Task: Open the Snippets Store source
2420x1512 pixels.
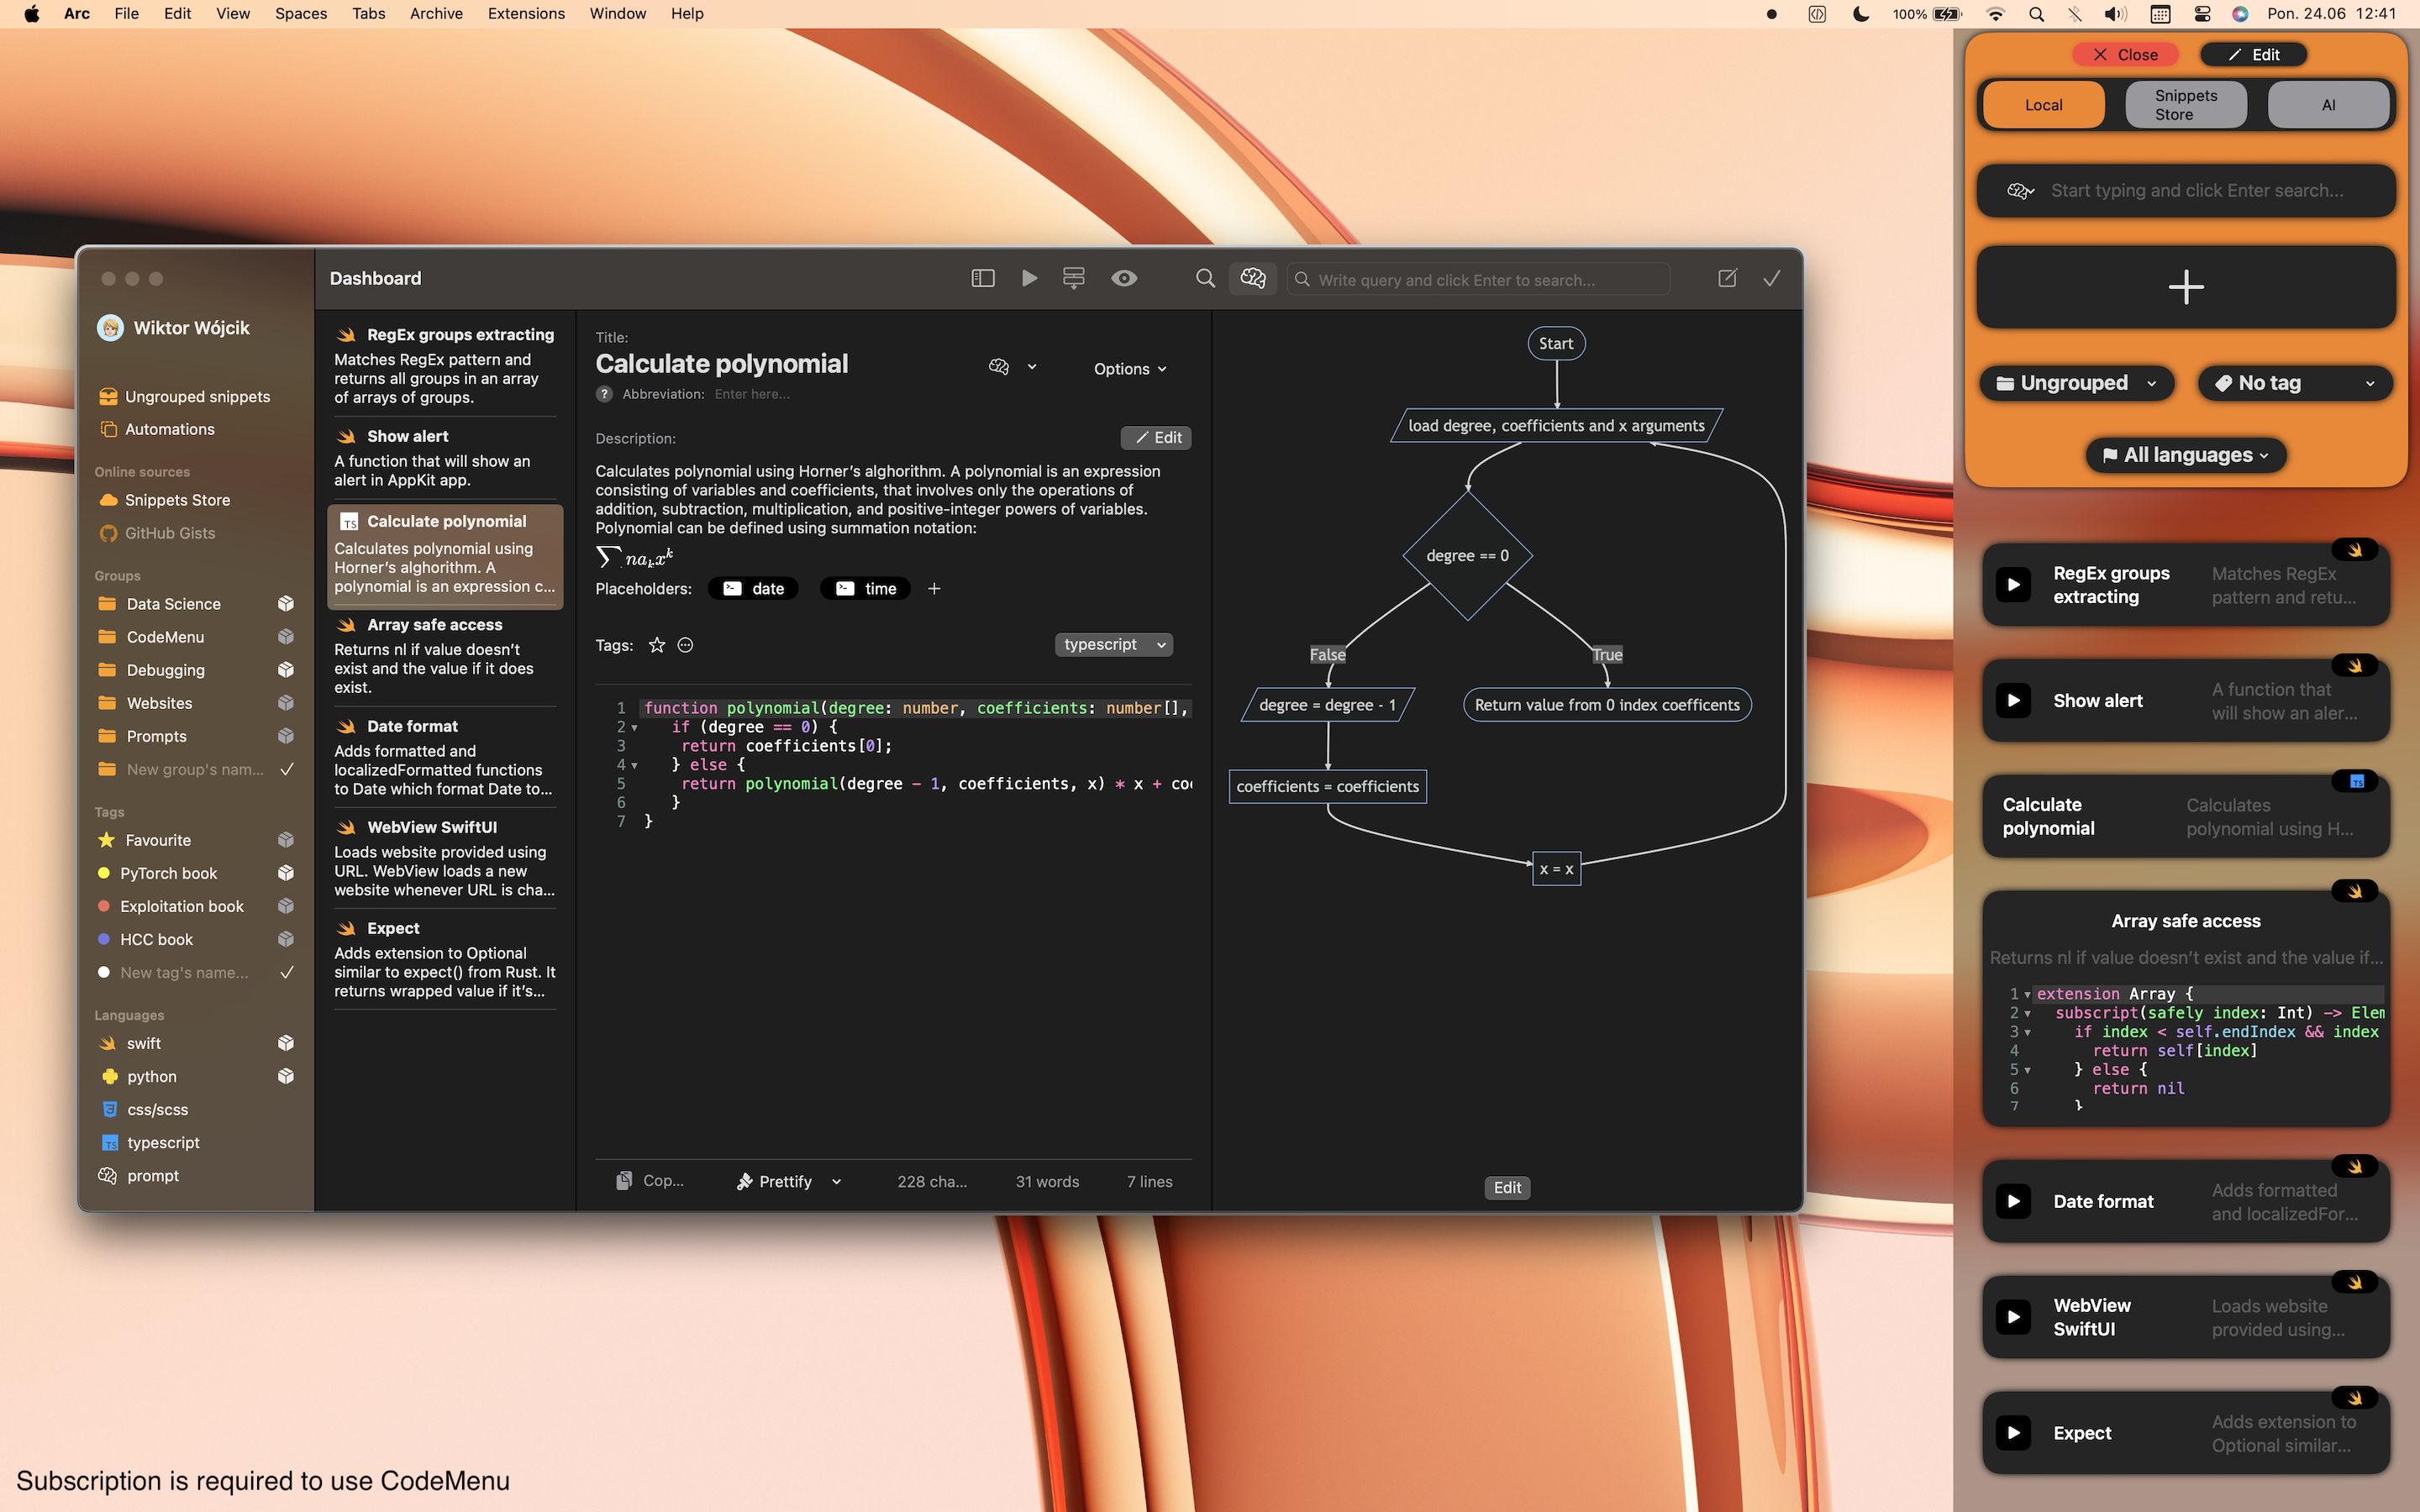Action: point(174,500)
